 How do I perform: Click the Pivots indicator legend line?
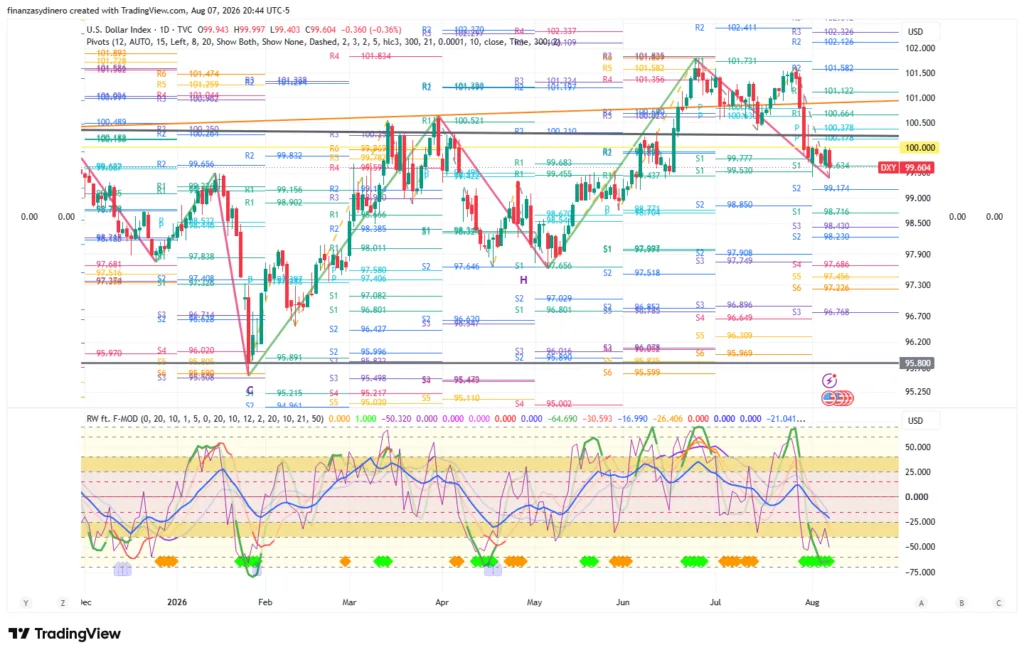point(323,42)
